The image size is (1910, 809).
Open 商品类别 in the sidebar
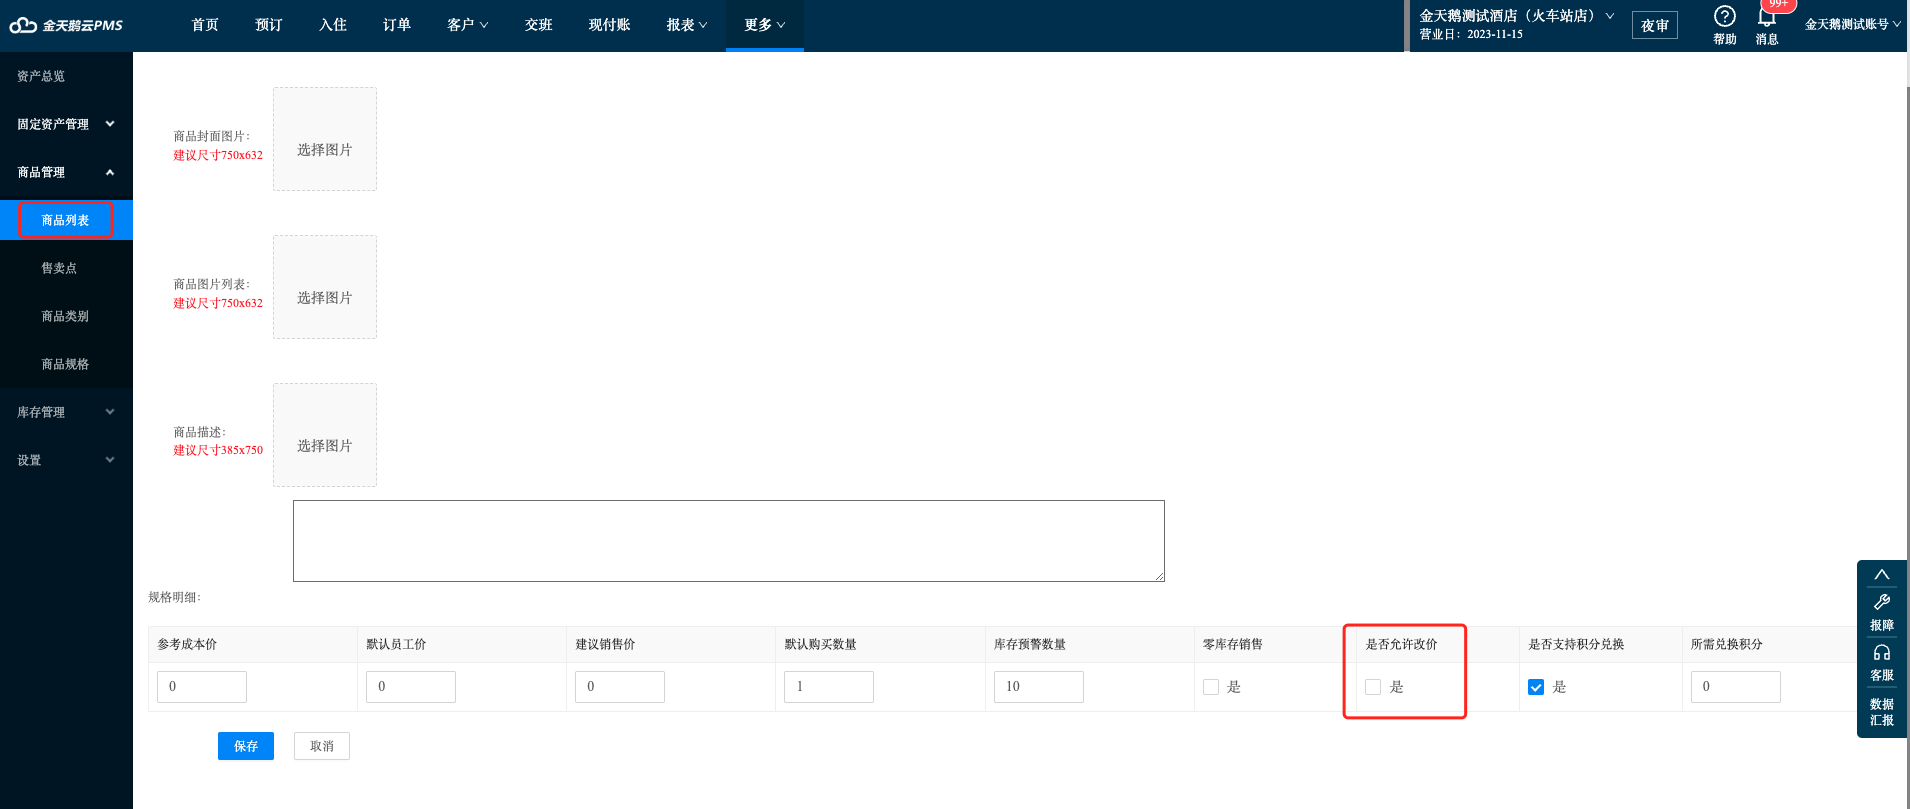click(x=66, y=316)
